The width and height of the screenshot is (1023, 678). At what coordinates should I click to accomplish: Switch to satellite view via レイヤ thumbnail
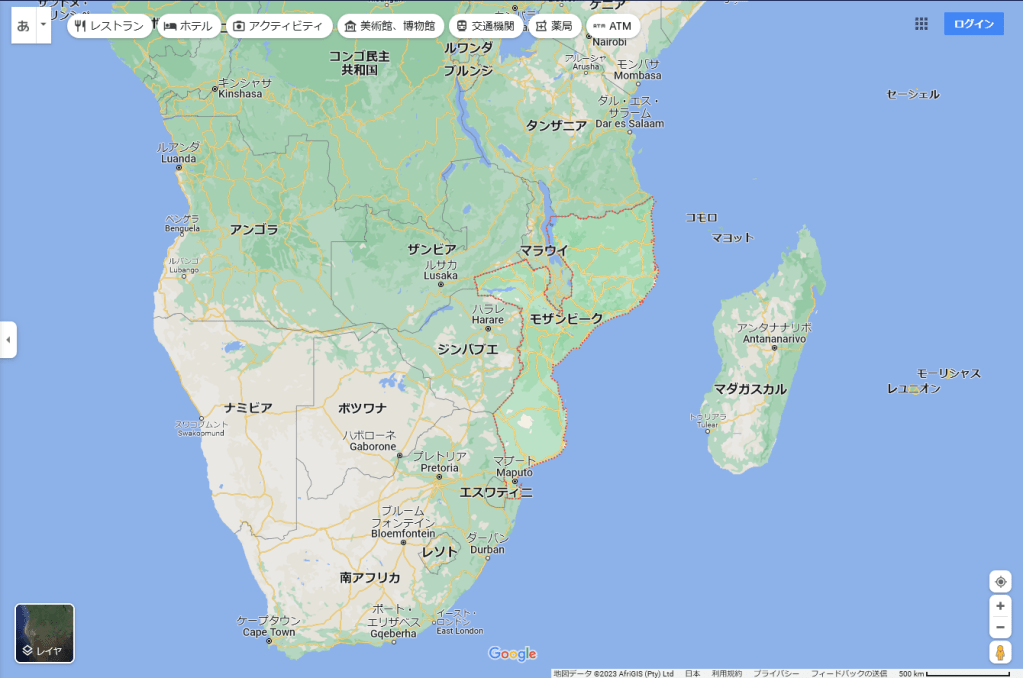(44, 633)
